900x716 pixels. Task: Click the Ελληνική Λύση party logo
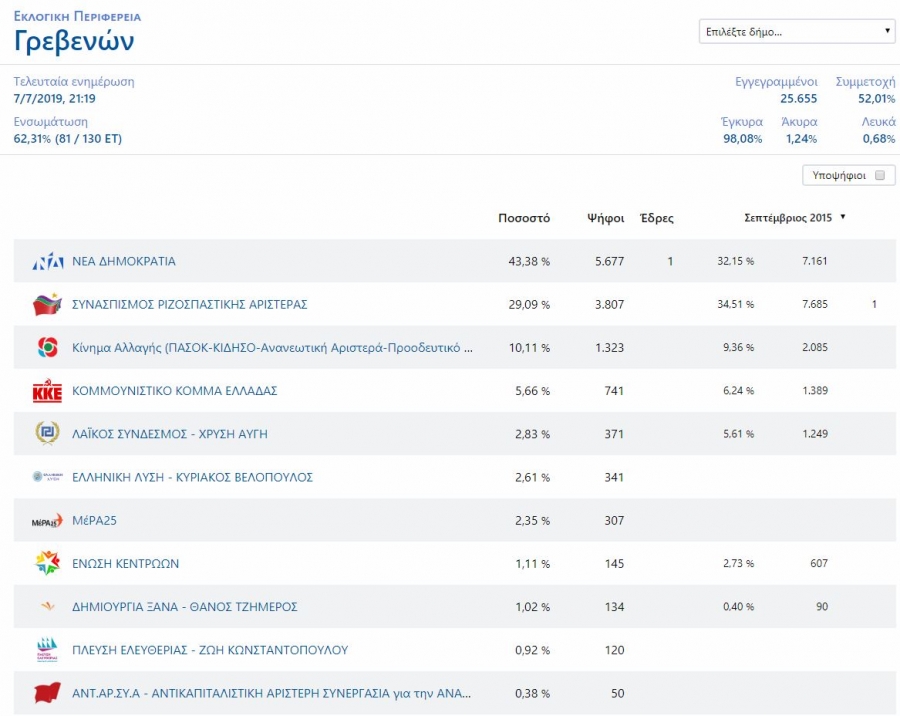[x=47, y=477]
